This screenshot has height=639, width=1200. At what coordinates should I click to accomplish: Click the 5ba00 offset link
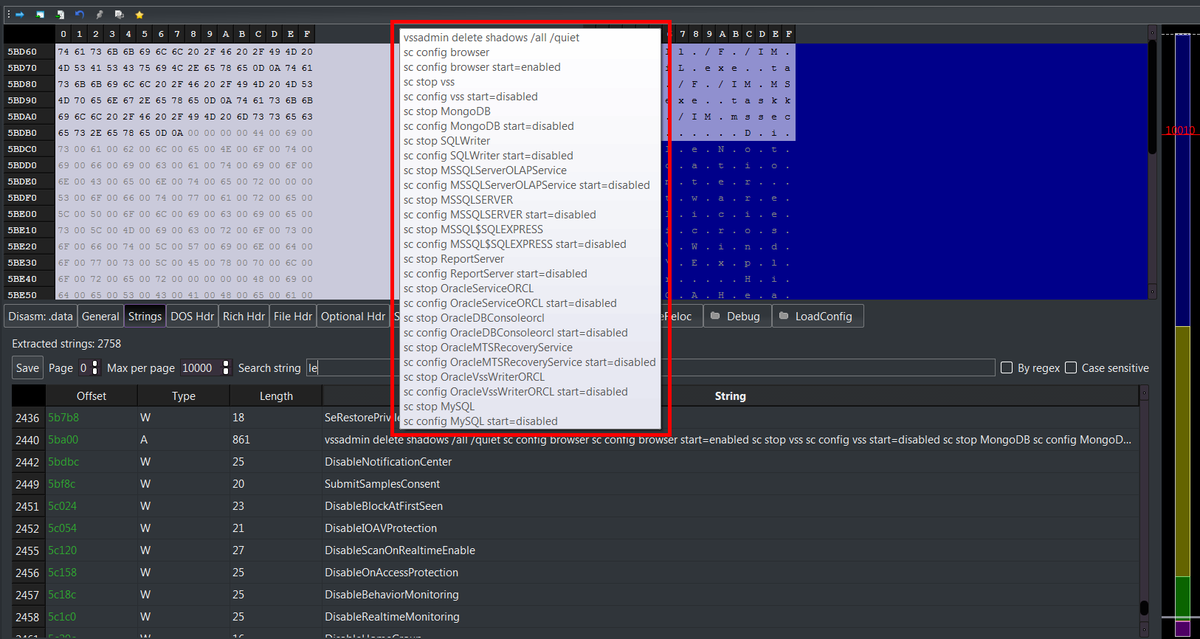63,439
